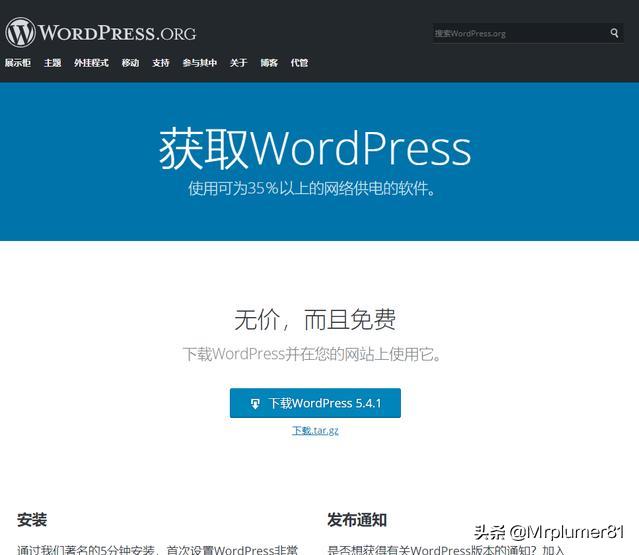Screen dimensions: 639x555
Task: Open the 外挂程式 menu item
Action: [91, 63]
